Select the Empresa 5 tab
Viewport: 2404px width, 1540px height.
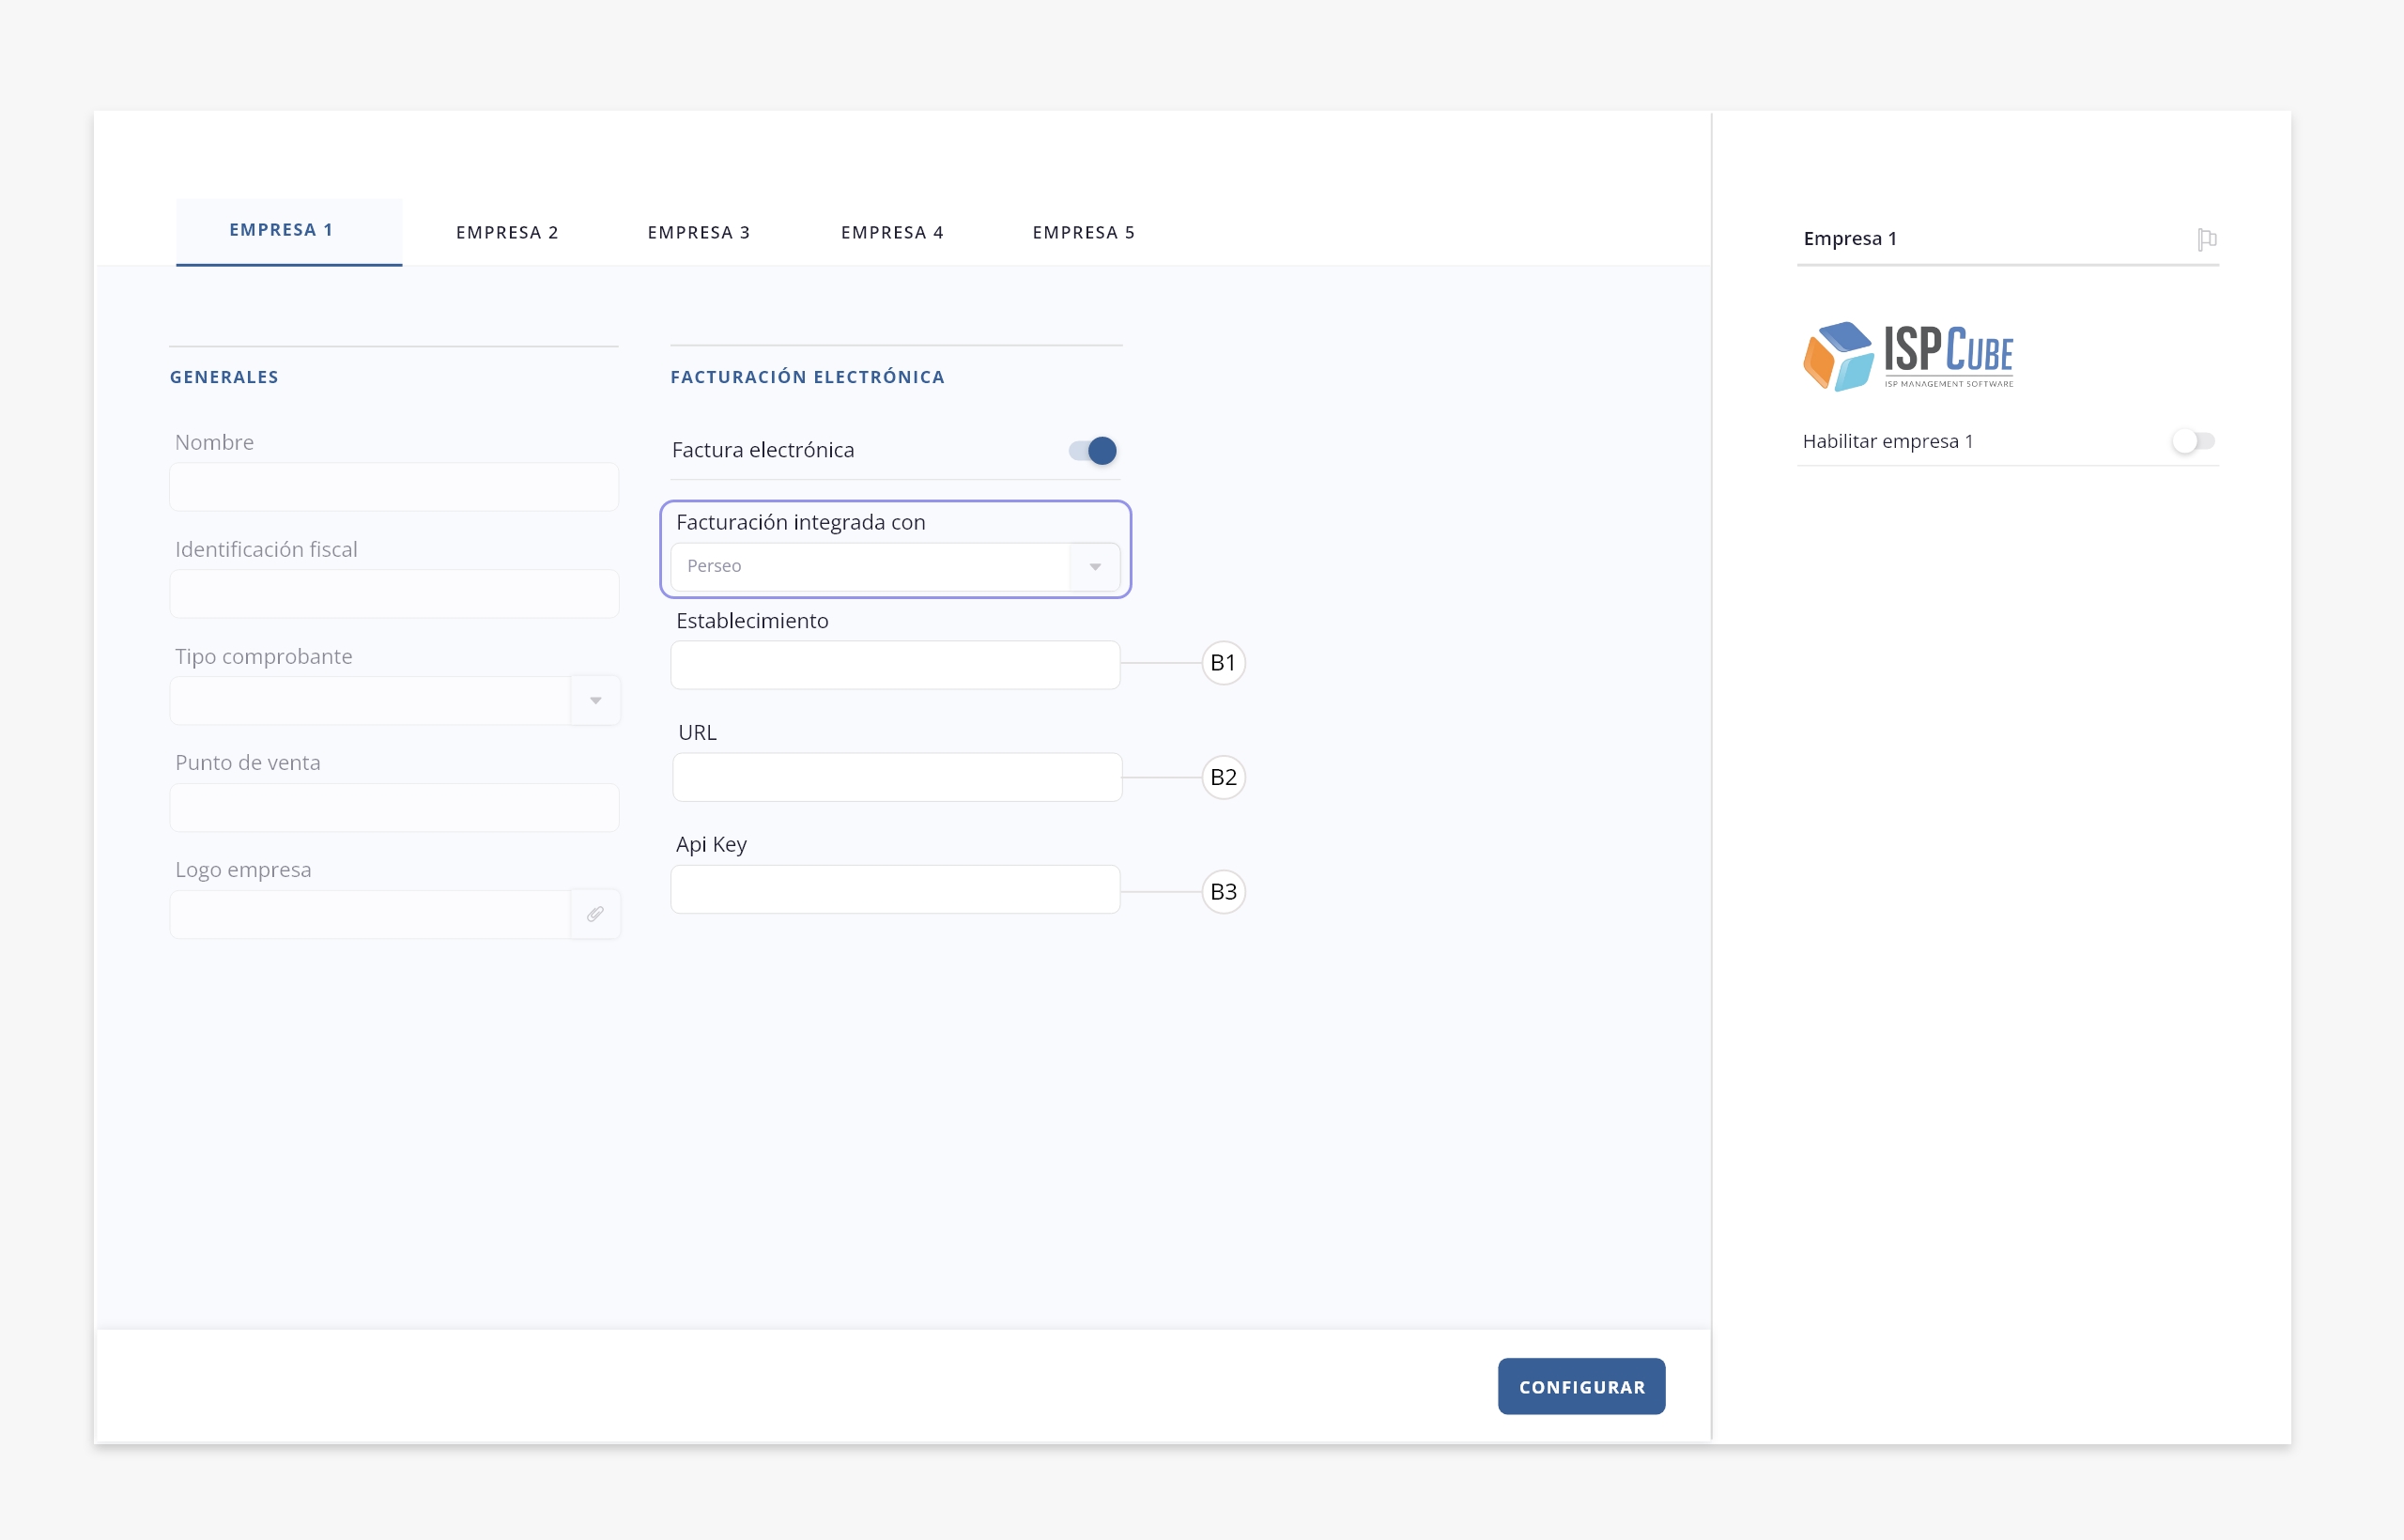[x=1083, y=232]
